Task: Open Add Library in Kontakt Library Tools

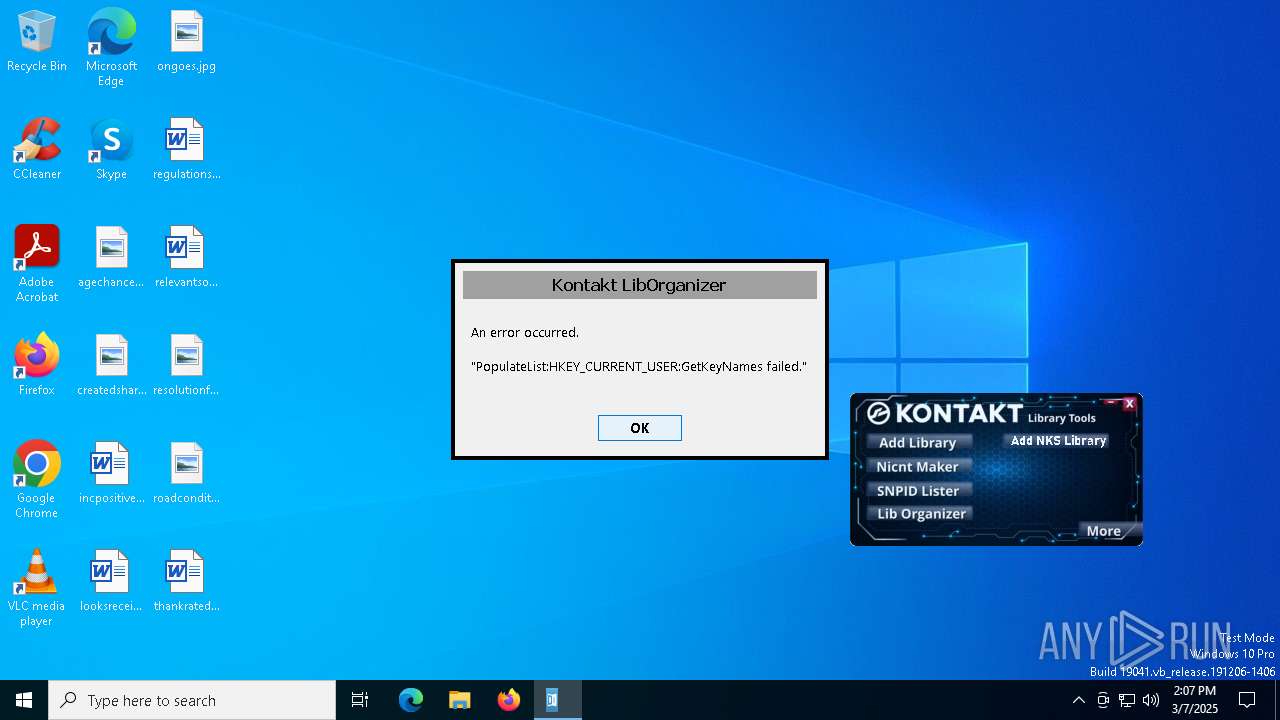Action: (918, 443)
